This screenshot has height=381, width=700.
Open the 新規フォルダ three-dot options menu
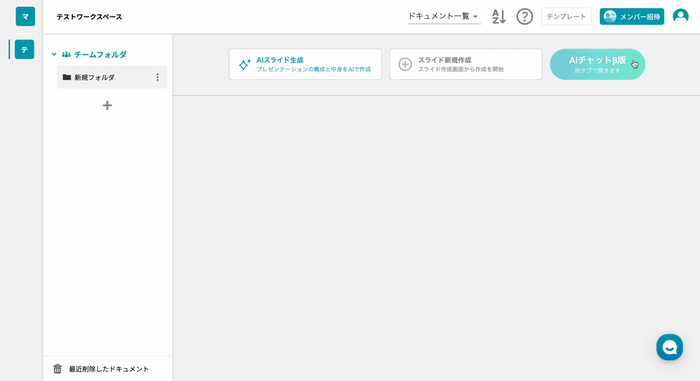point(157,77)
